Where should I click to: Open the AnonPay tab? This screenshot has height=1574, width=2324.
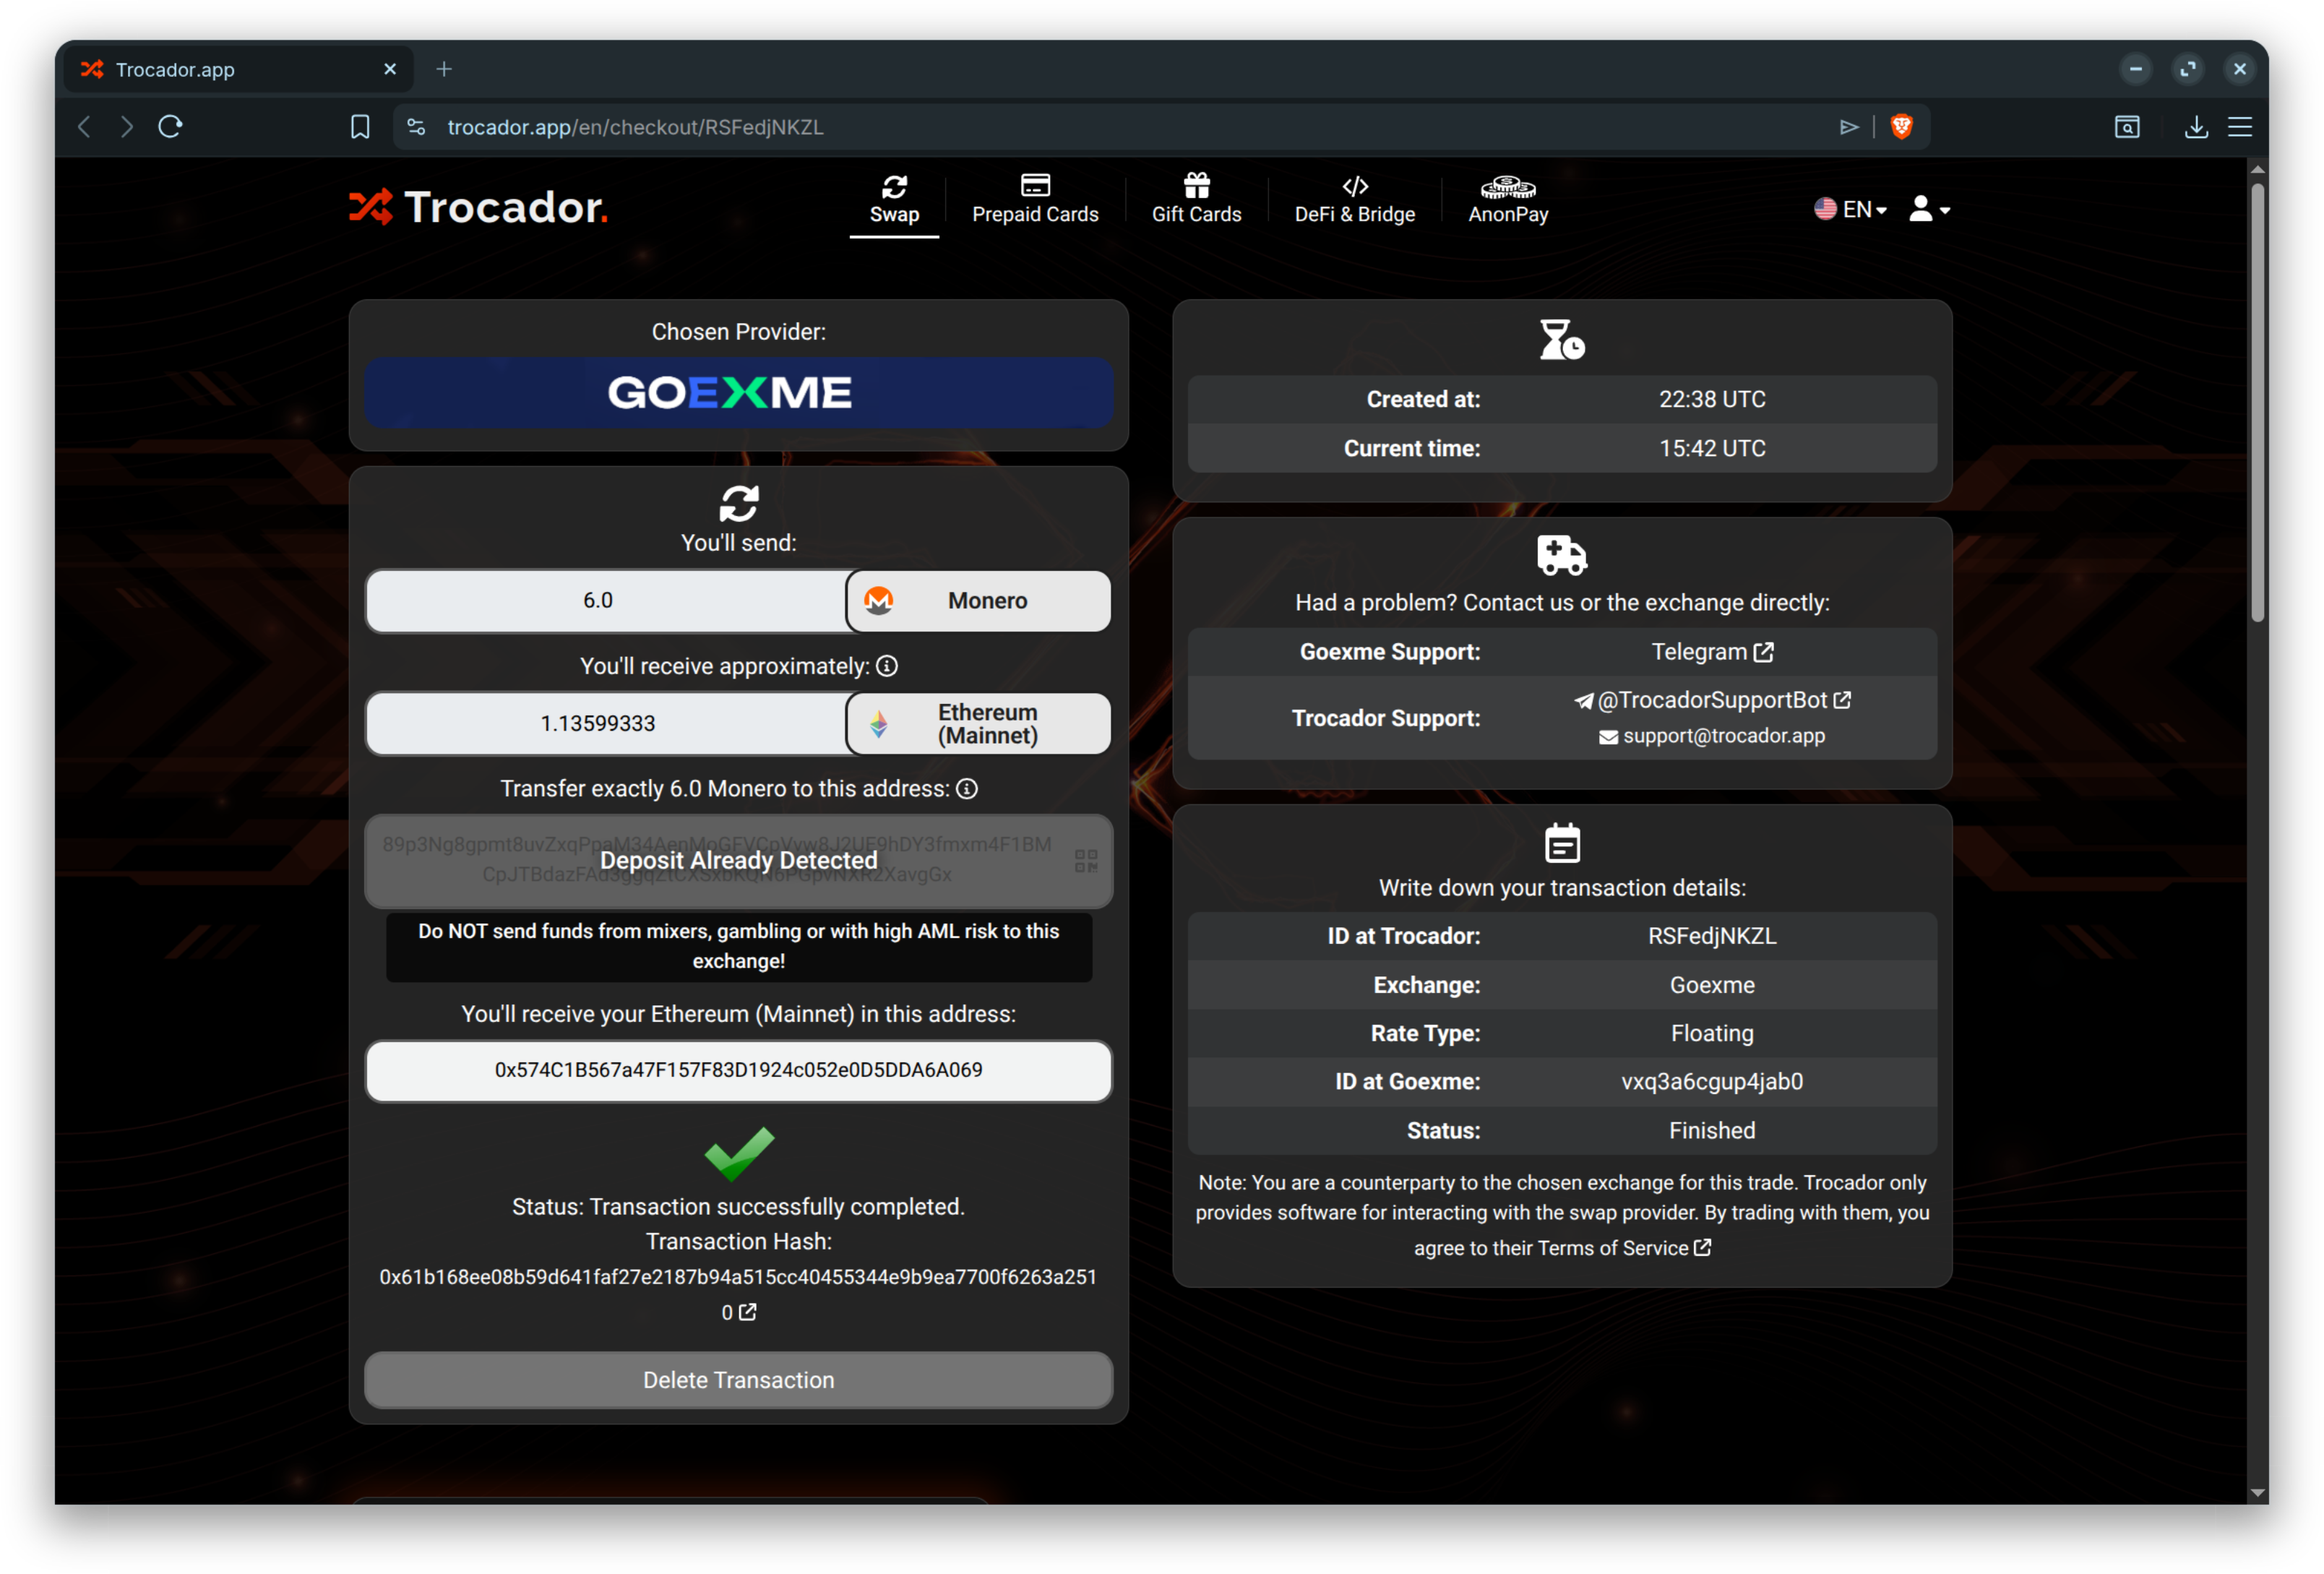click(1508, 200)
